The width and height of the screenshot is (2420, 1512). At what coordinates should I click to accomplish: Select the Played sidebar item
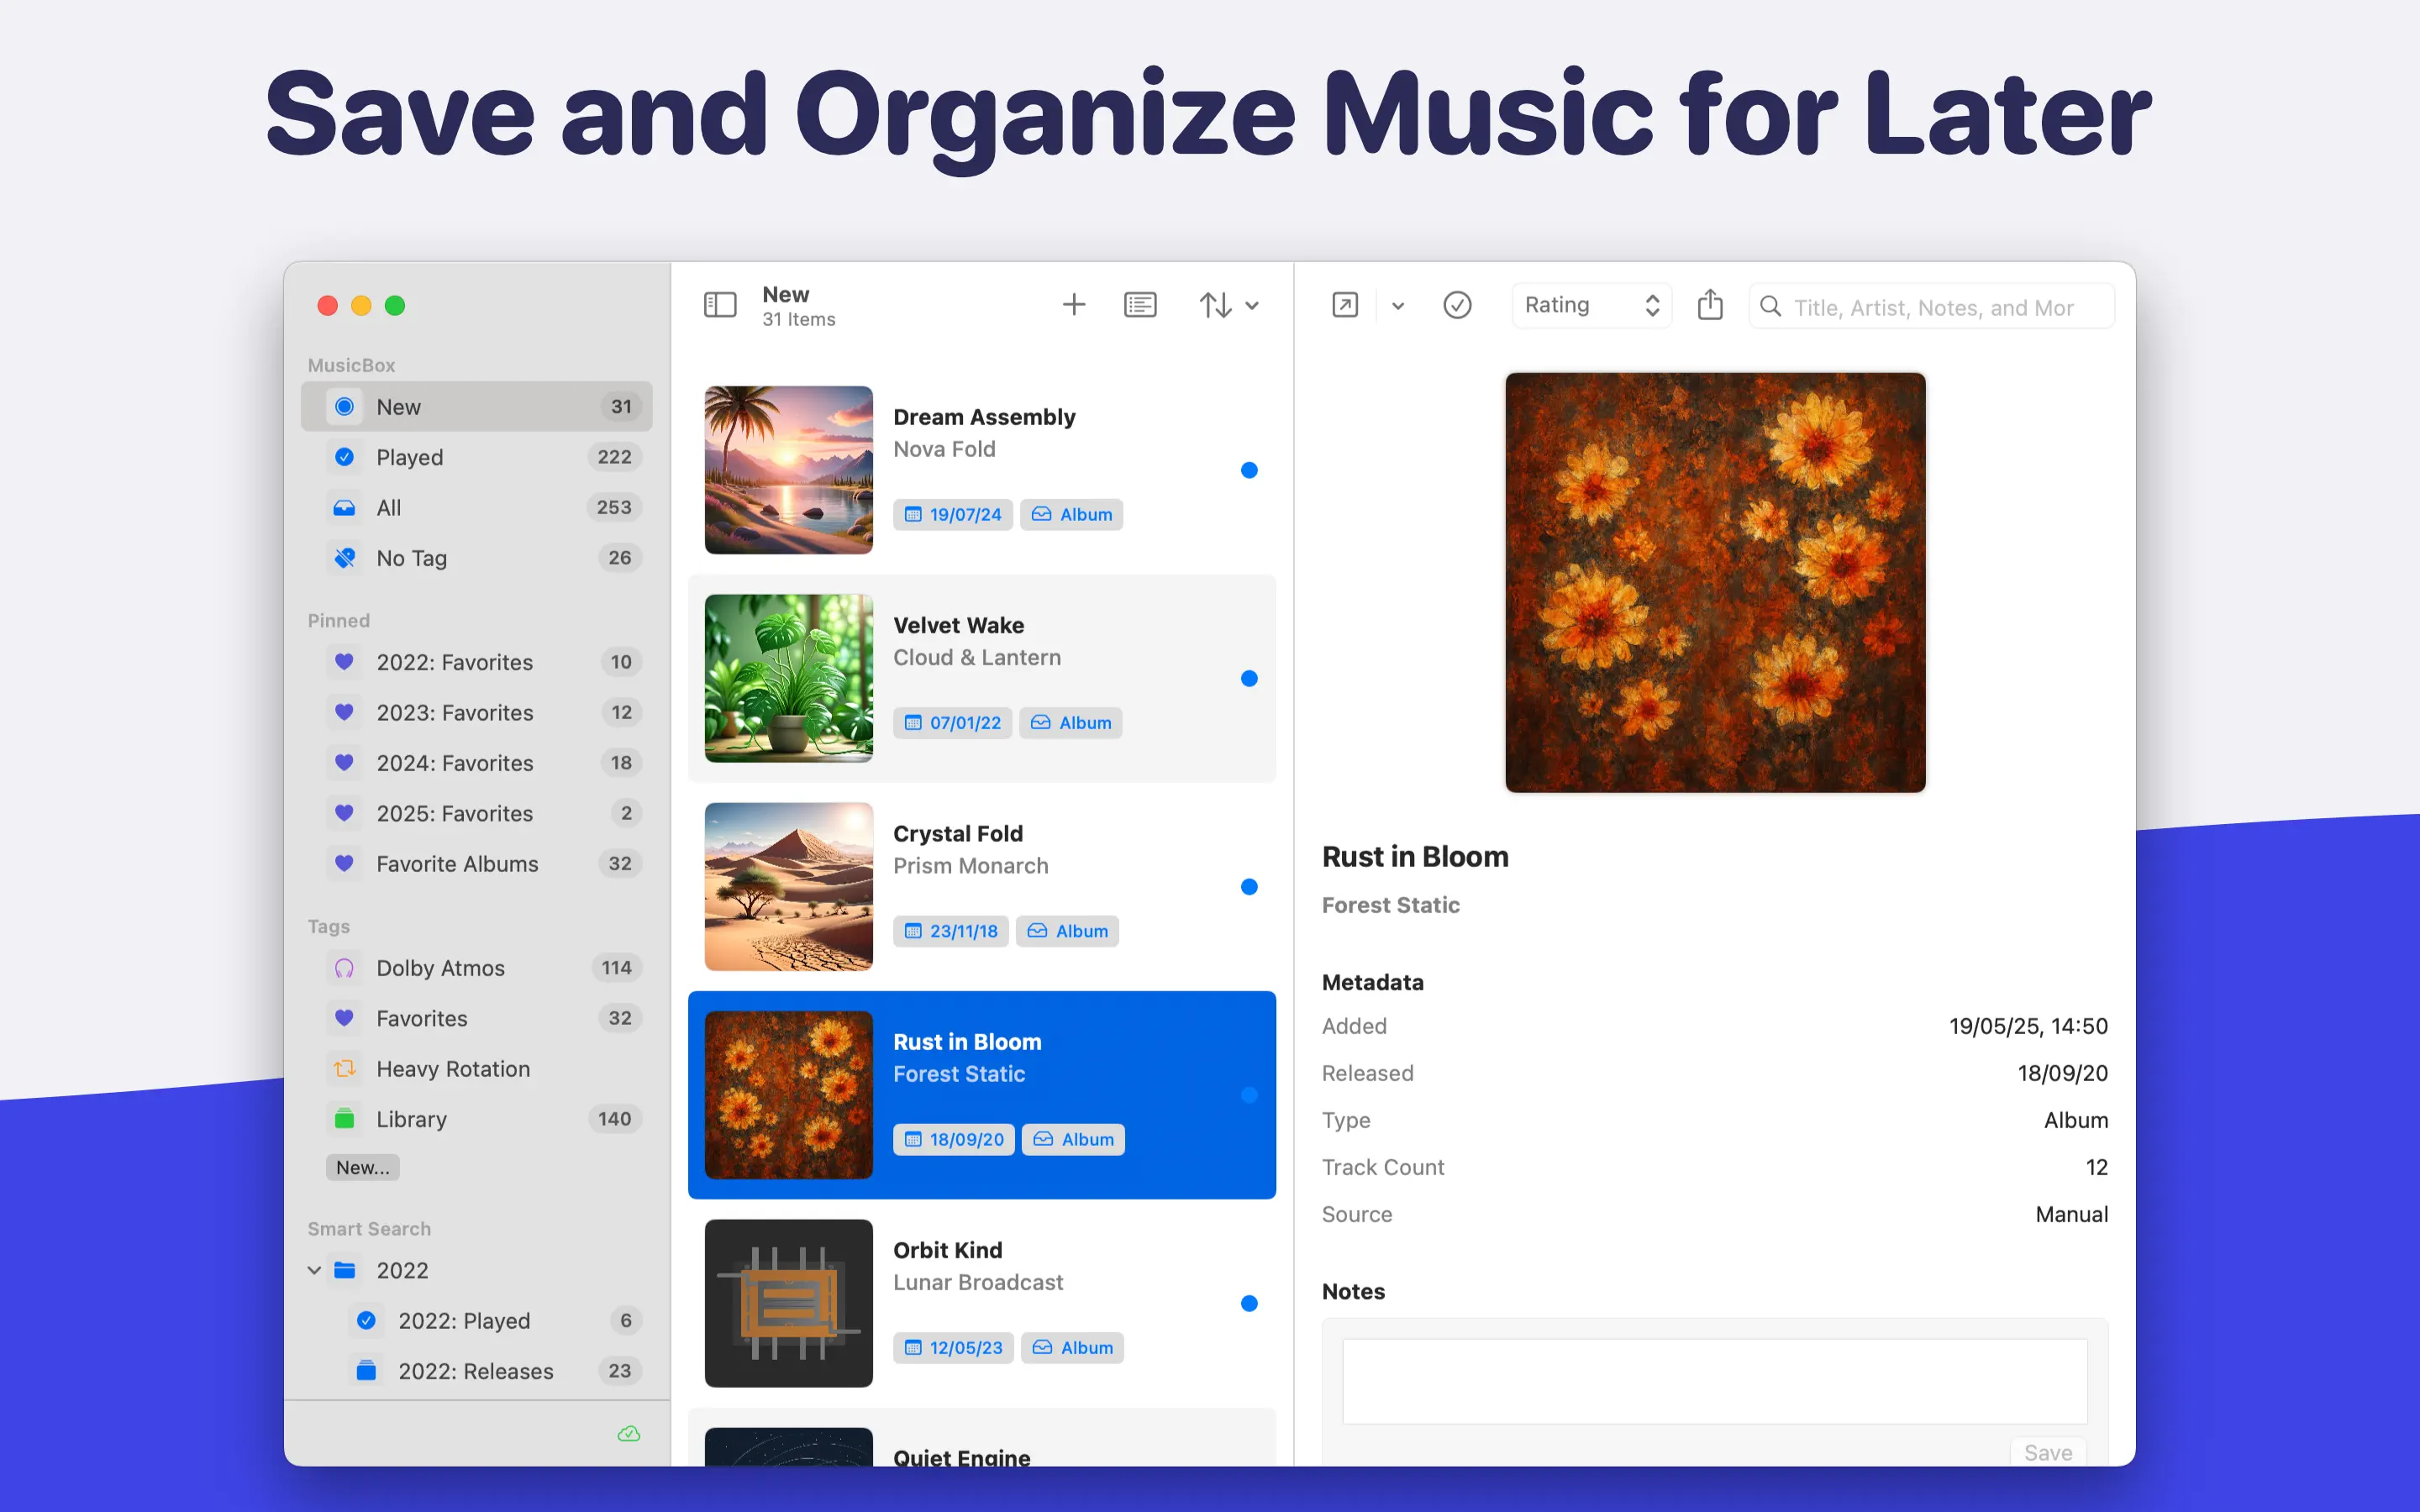point(409,457)
